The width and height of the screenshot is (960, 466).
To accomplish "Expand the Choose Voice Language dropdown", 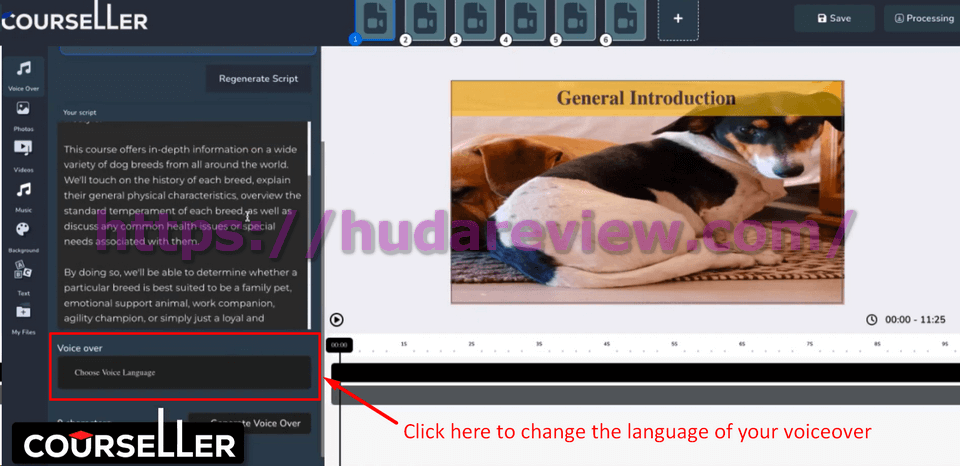I will pyautogui.click(x=184, y=373).
